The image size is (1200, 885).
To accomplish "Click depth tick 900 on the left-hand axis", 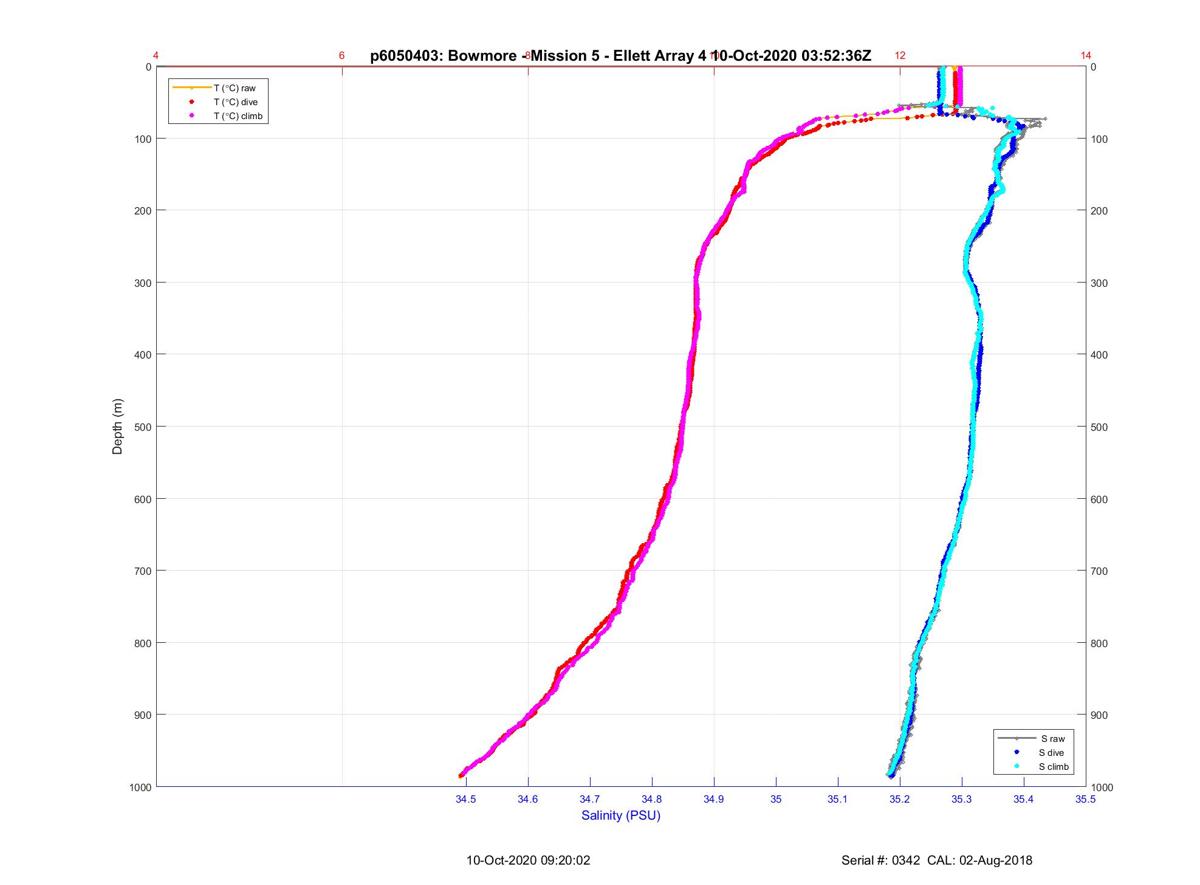I will [x=141, y=715].
